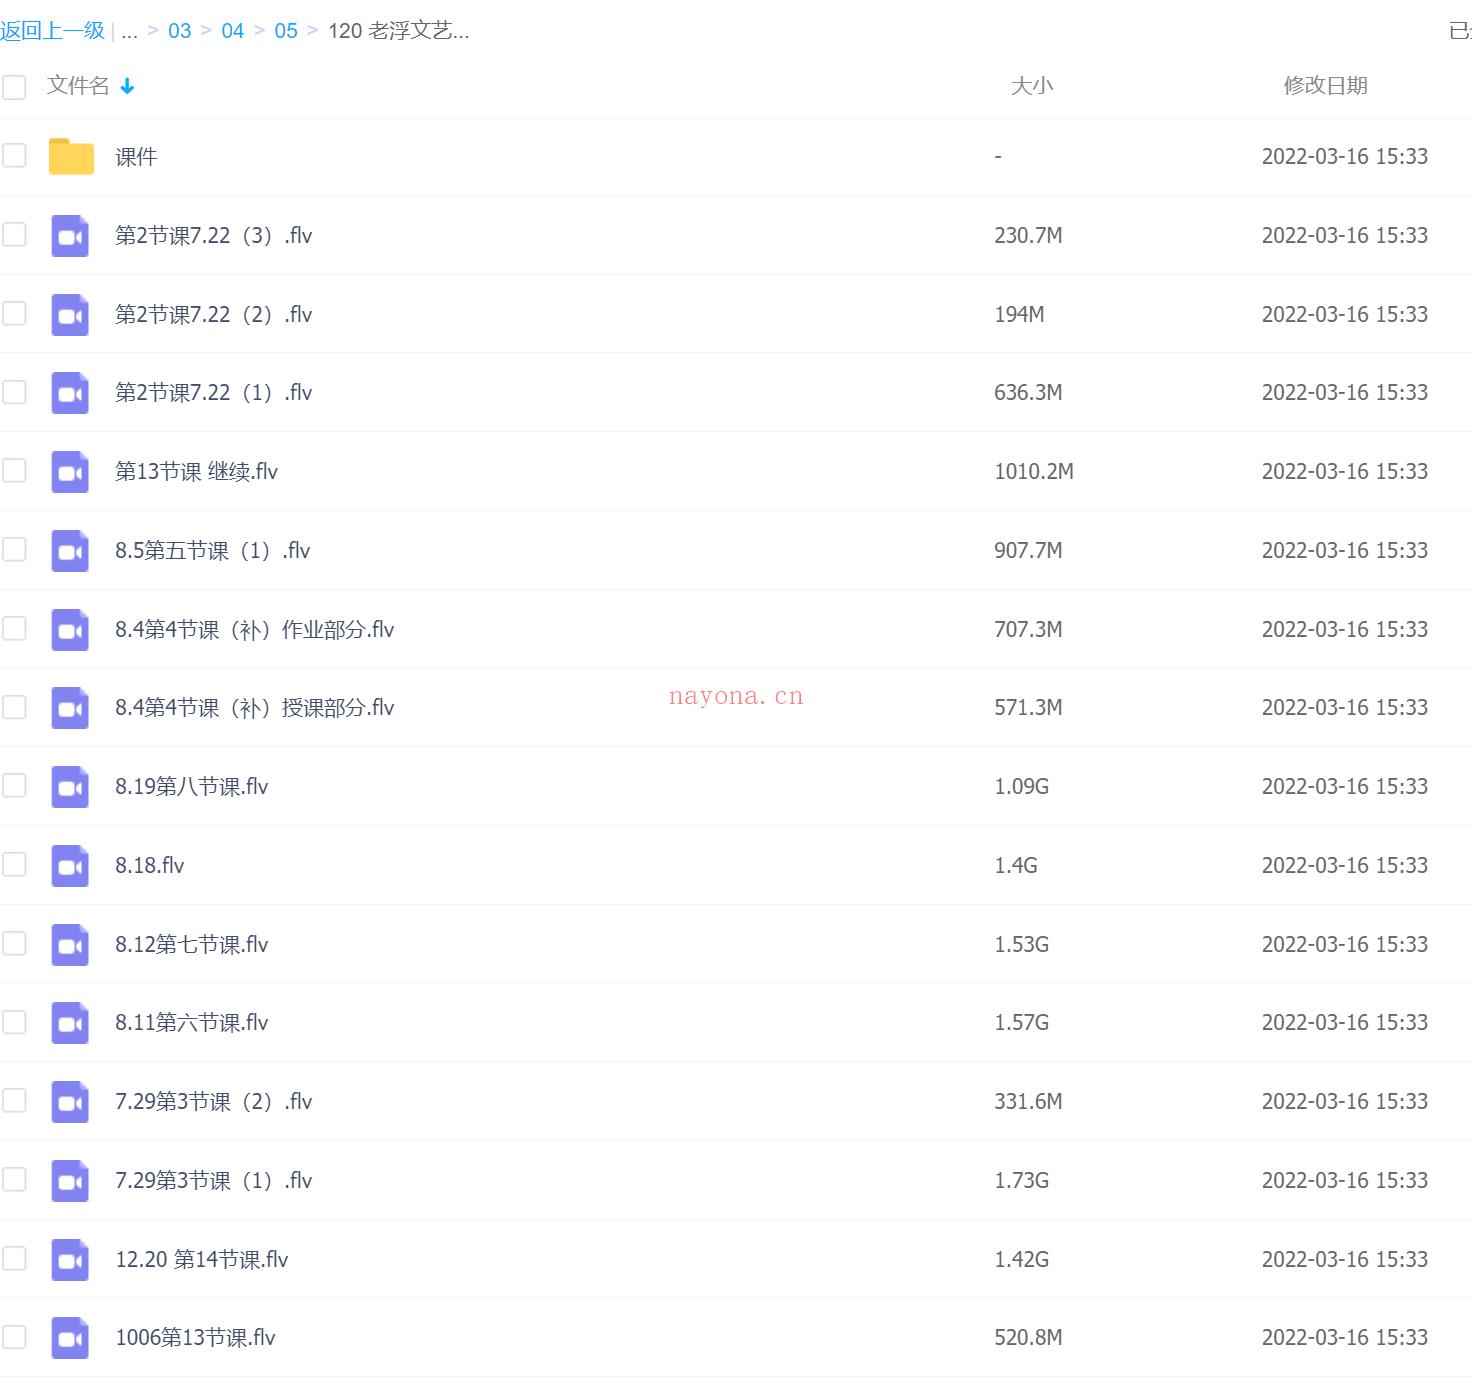Image resolution: width=1472 pixels, height=1391 pixels.
Task: Open file 1006第13节课.flv
Action: (196, 1338)
